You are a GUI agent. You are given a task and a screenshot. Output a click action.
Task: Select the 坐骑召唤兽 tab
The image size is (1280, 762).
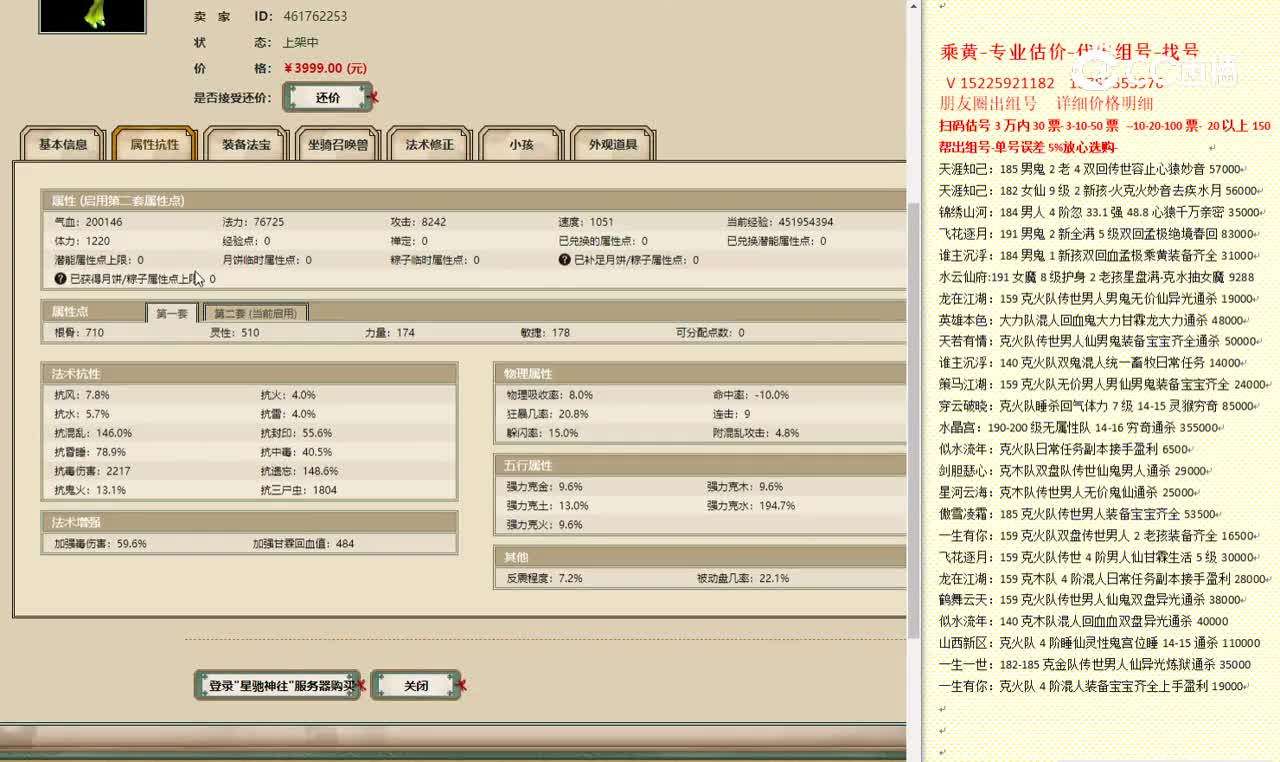pos(337,144)
